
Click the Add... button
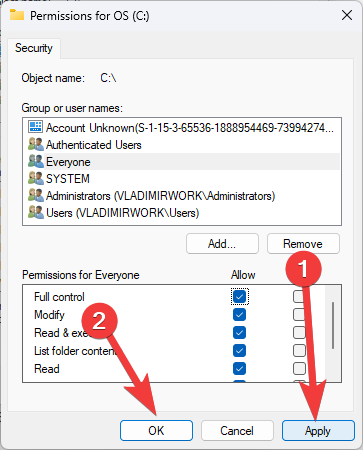tap(222, 244)
